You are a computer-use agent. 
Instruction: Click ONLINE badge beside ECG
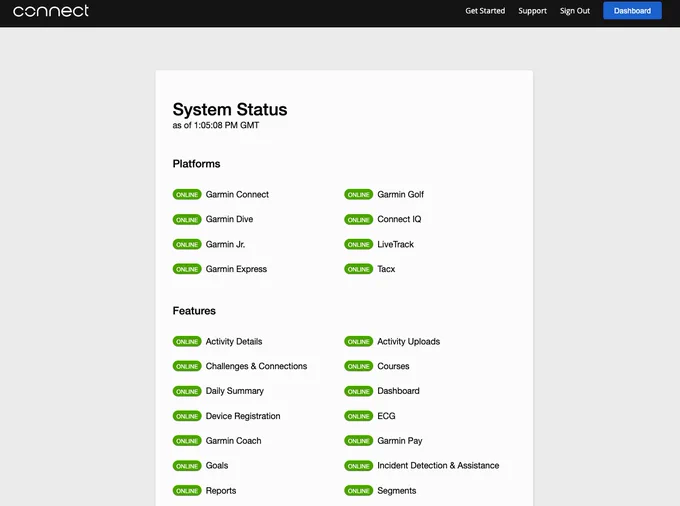click(359, 416)
